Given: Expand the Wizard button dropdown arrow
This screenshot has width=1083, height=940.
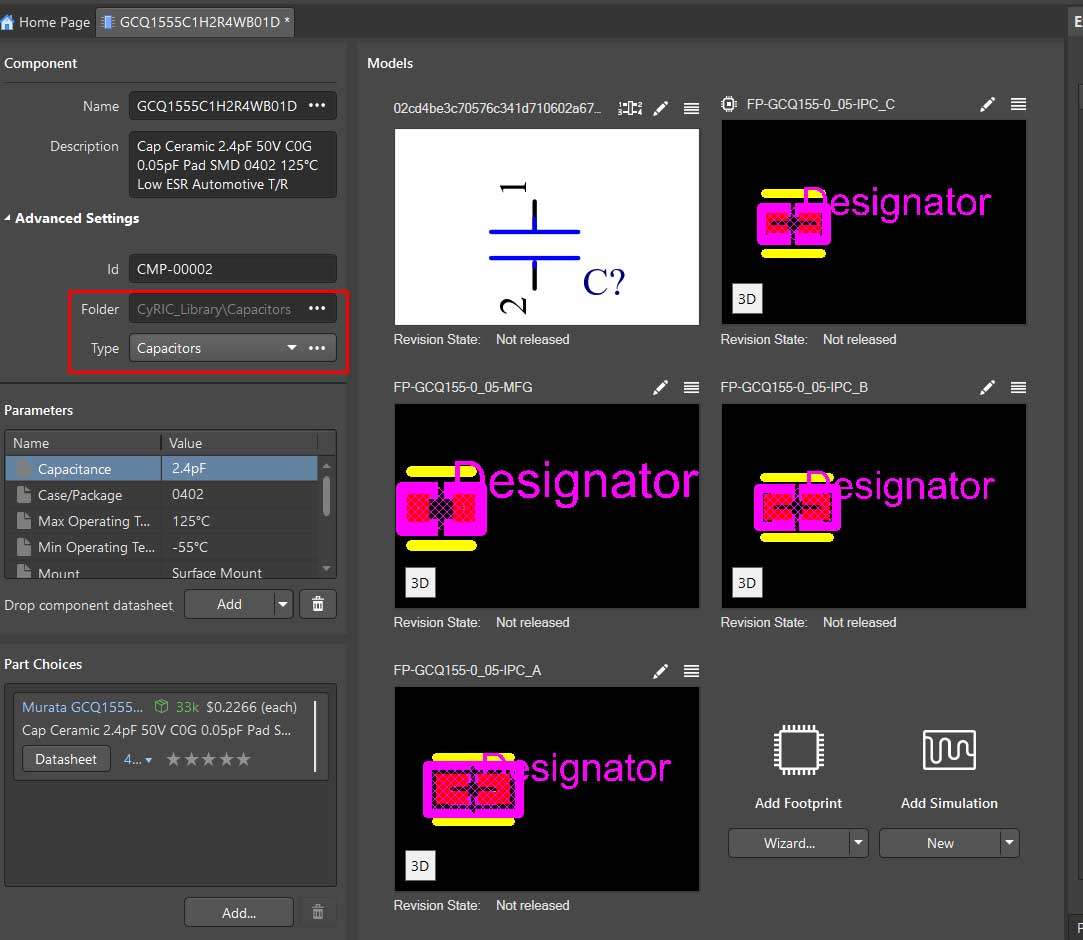Looking at the screenshot, I should 858,843.
